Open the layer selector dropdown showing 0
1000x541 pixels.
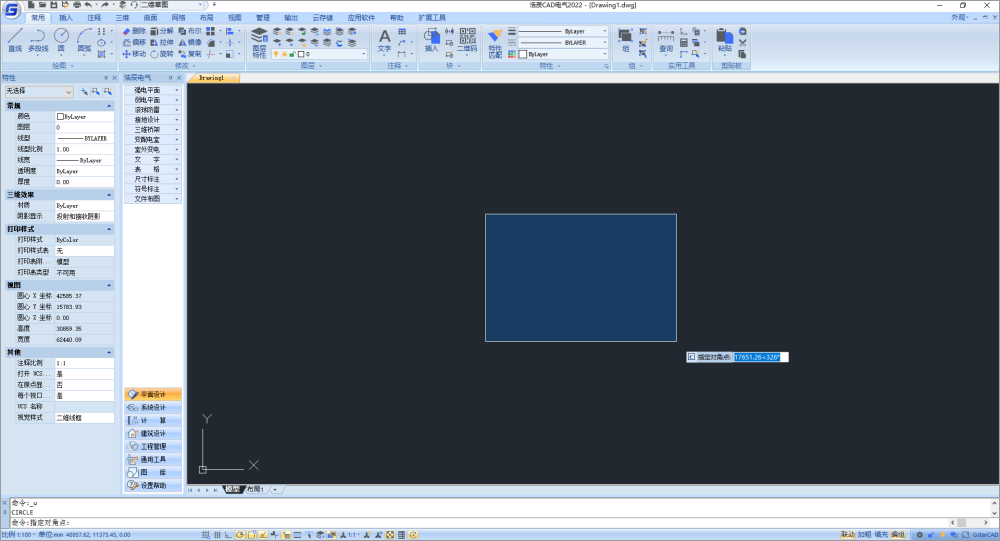(x=320, y=54)
